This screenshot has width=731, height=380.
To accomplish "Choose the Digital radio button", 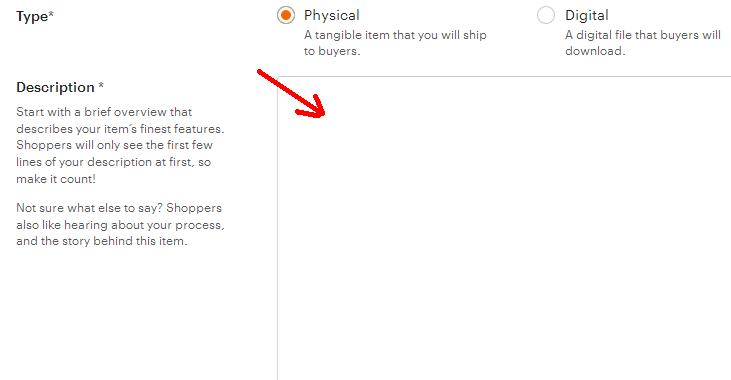I will click(x=546, y=15).
